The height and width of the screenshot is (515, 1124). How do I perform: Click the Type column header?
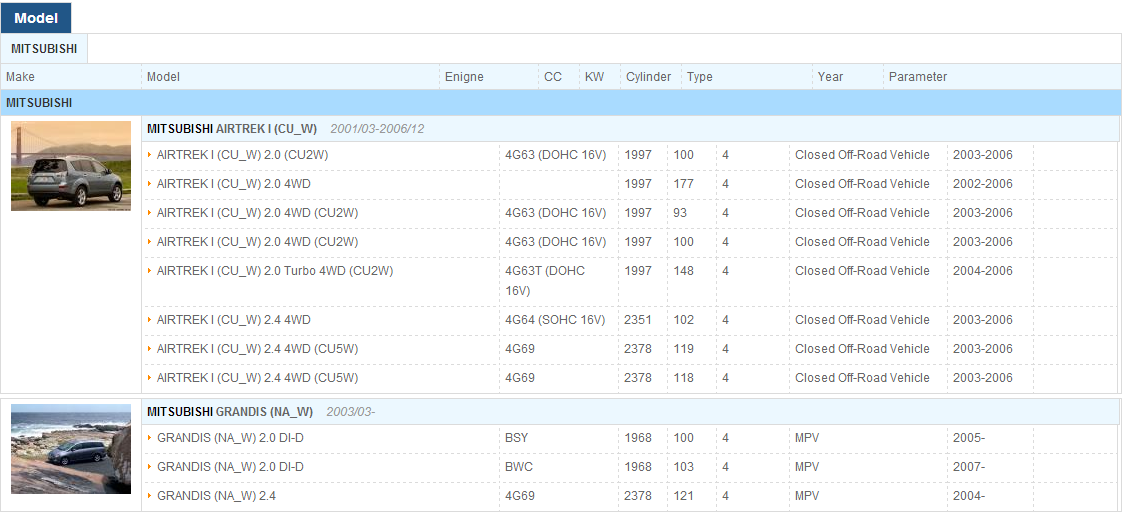click(700, 77)
